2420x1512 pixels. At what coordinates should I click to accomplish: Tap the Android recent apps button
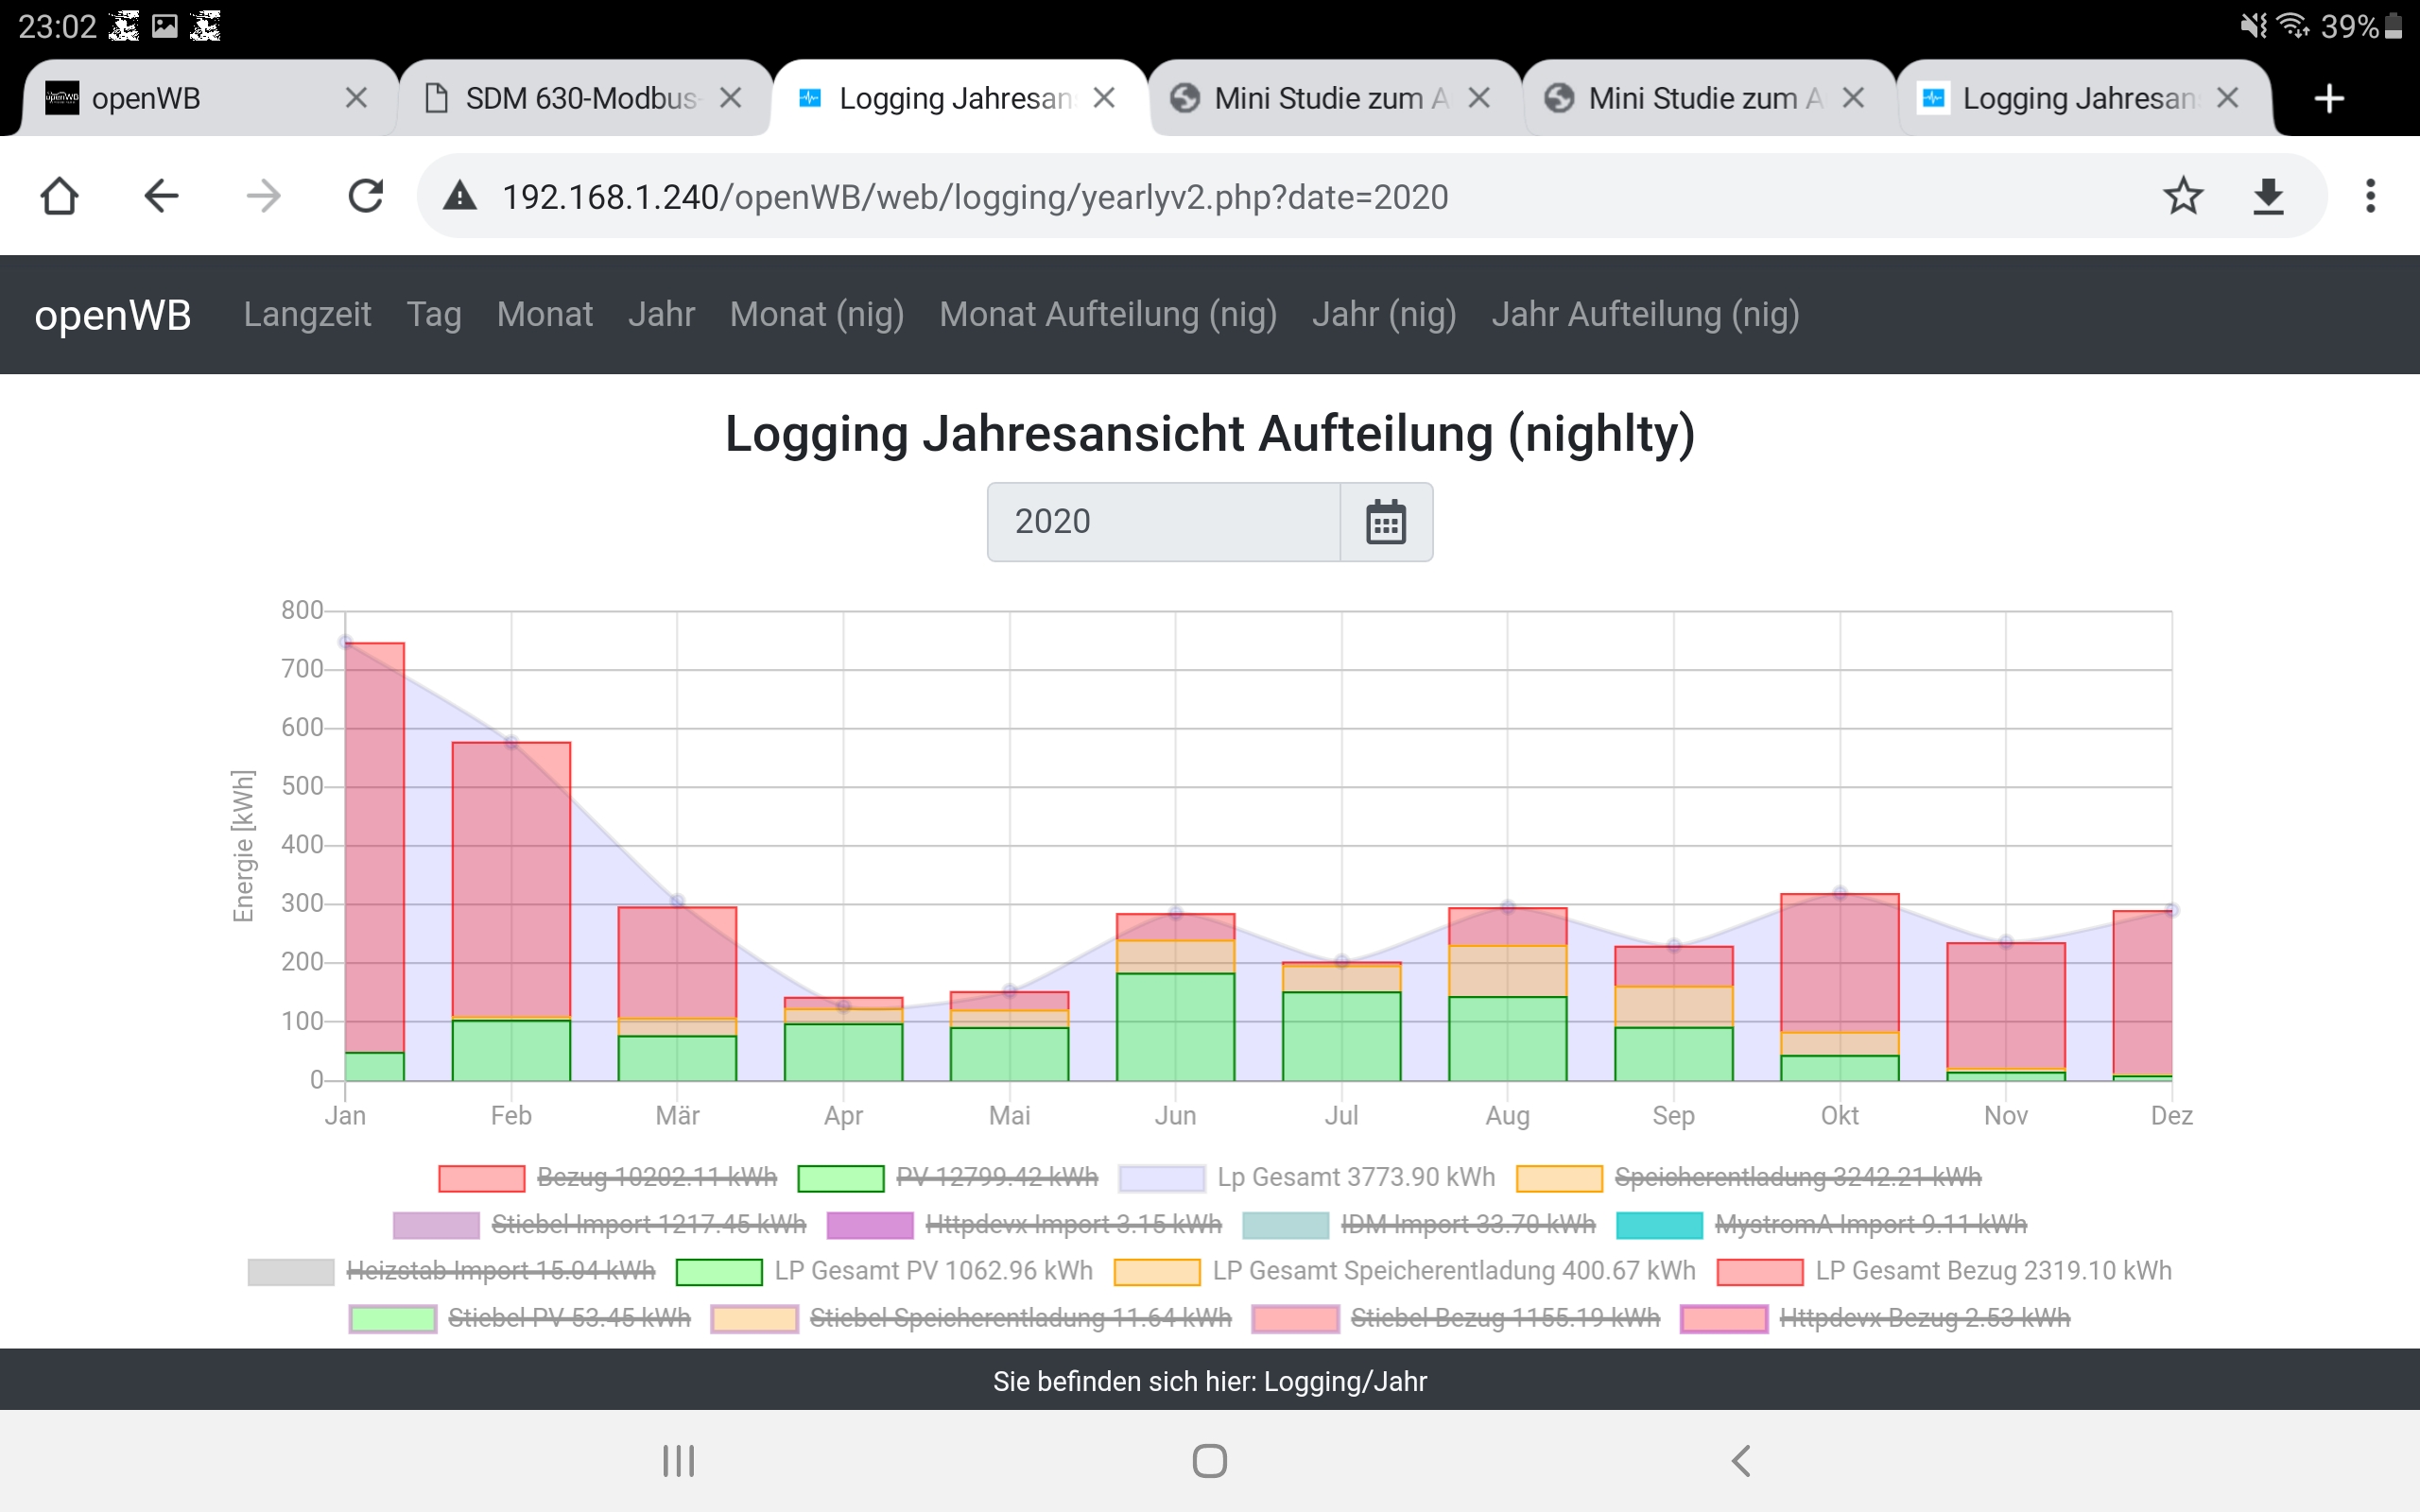tap(678, 1460)
